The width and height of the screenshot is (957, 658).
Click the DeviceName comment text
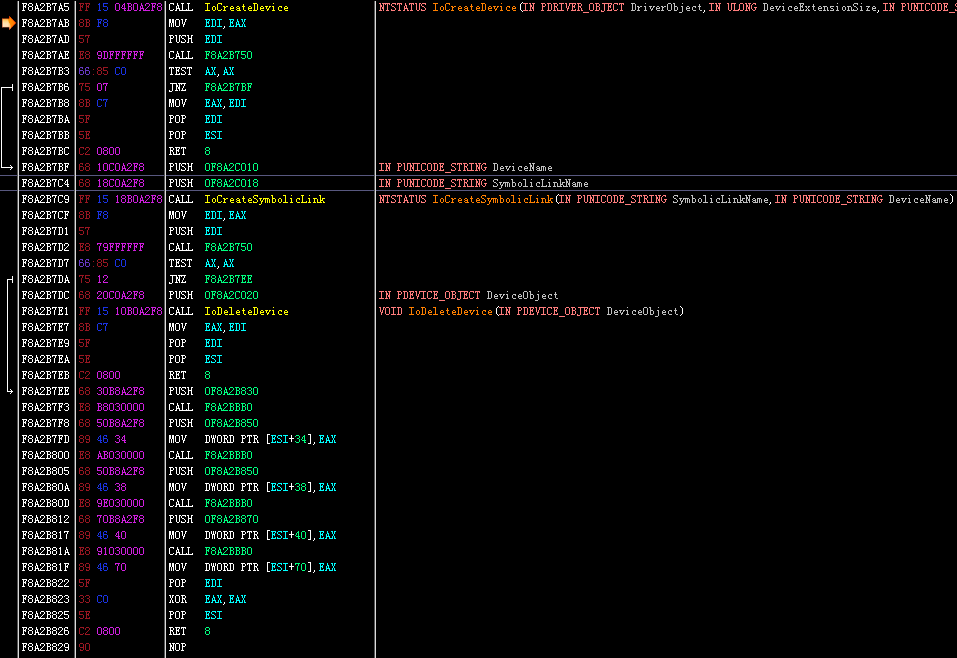464,167
